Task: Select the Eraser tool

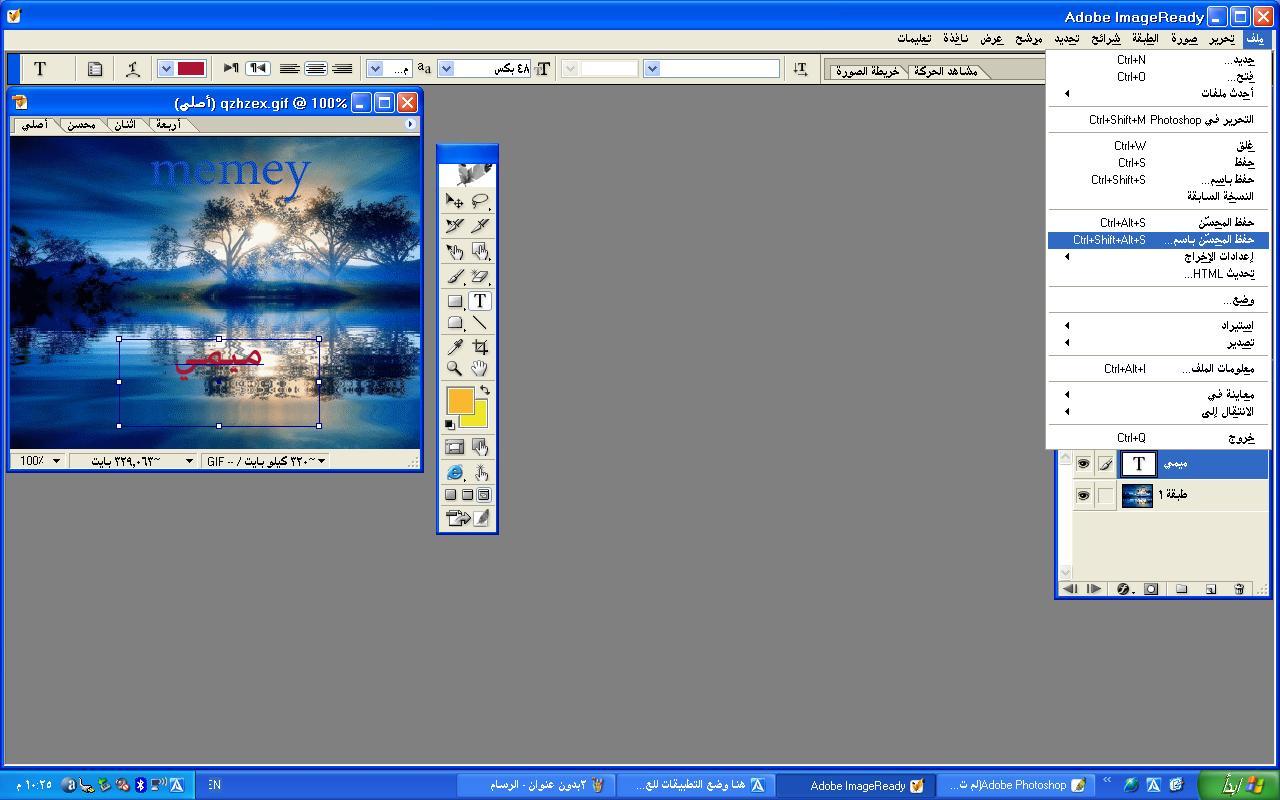Action: click(x=480, y=277)
